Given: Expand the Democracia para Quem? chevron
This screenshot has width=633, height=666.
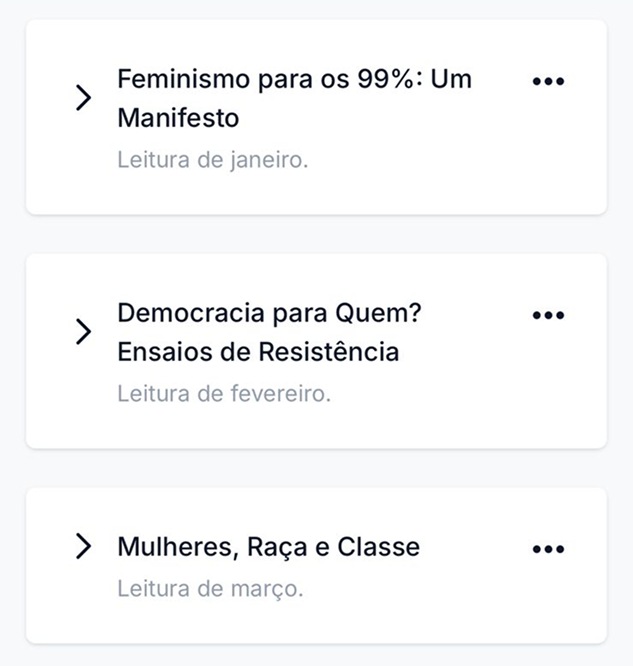Looking at the screenshot, I should [x=84, y=332].
